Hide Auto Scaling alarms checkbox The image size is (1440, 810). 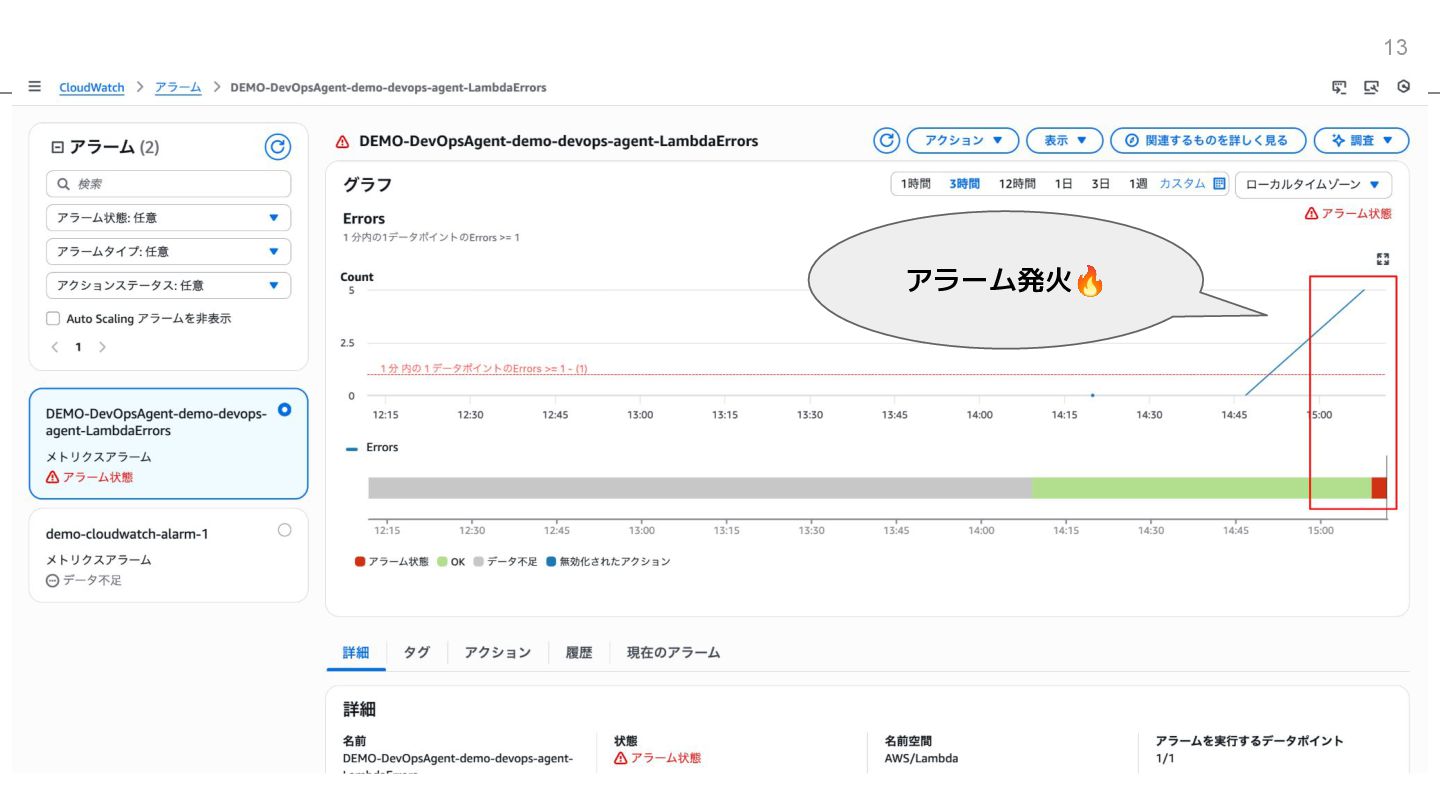tap(53, 318)
